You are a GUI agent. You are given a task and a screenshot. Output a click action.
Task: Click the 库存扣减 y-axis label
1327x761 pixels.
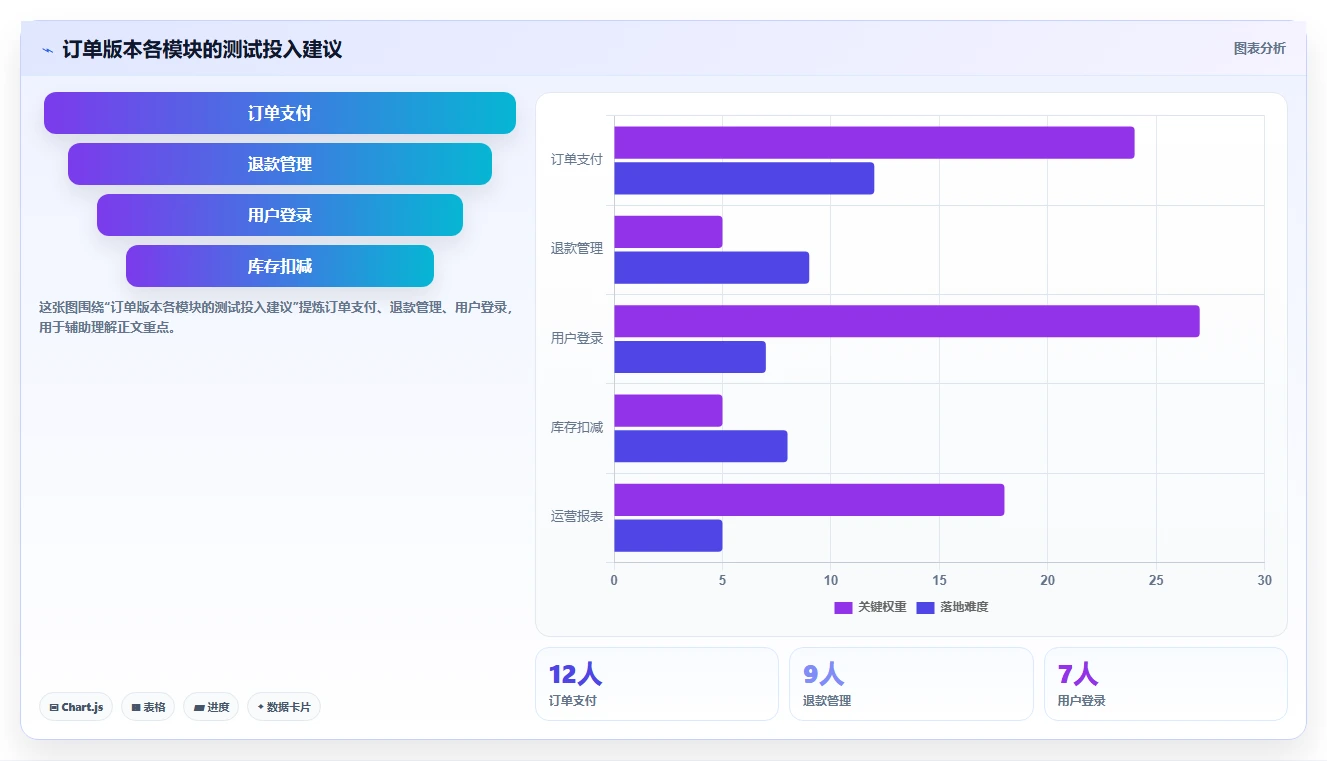coord(577,427)
